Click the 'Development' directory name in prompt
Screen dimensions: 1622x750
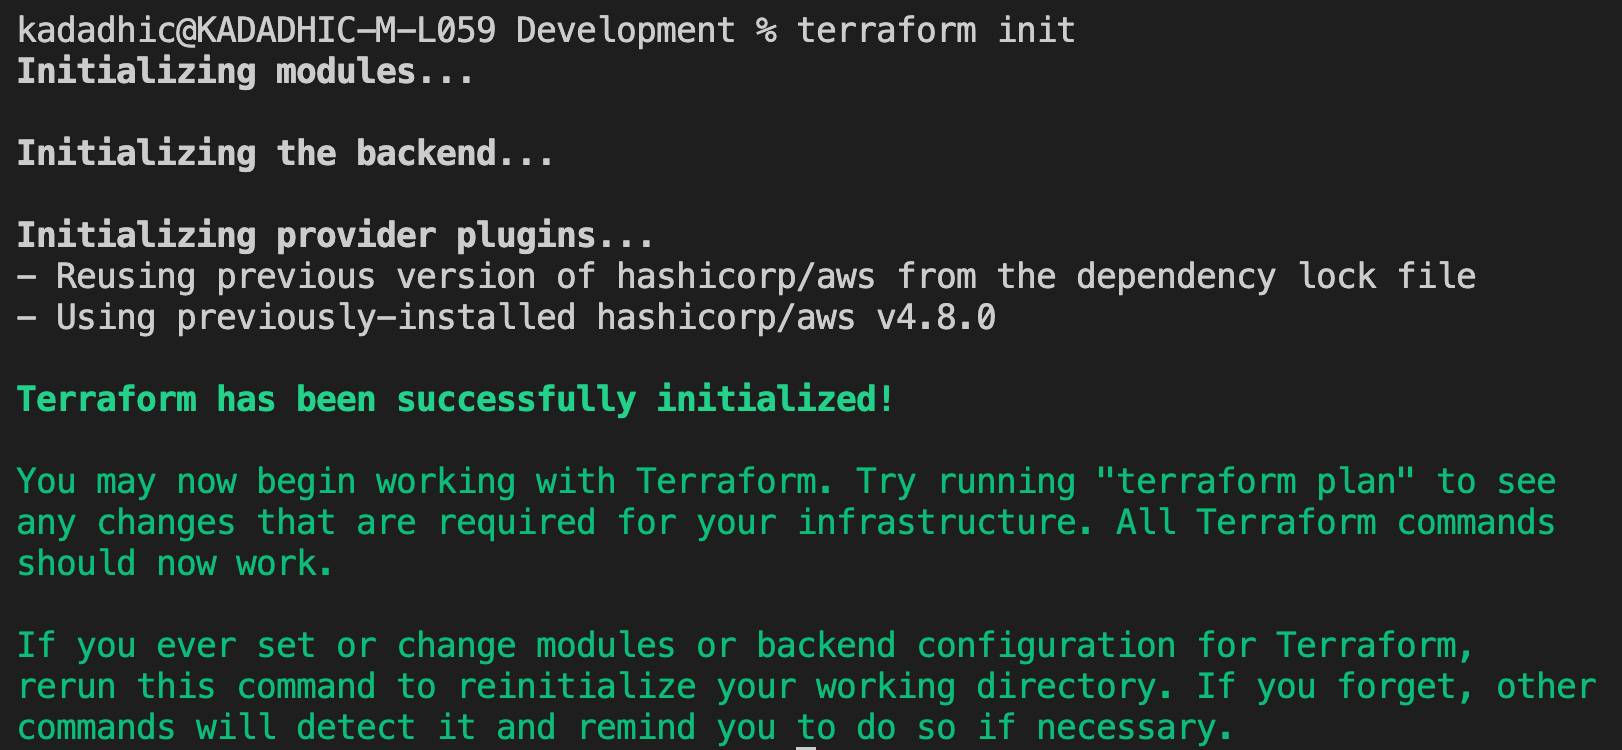tap(626, 30)
